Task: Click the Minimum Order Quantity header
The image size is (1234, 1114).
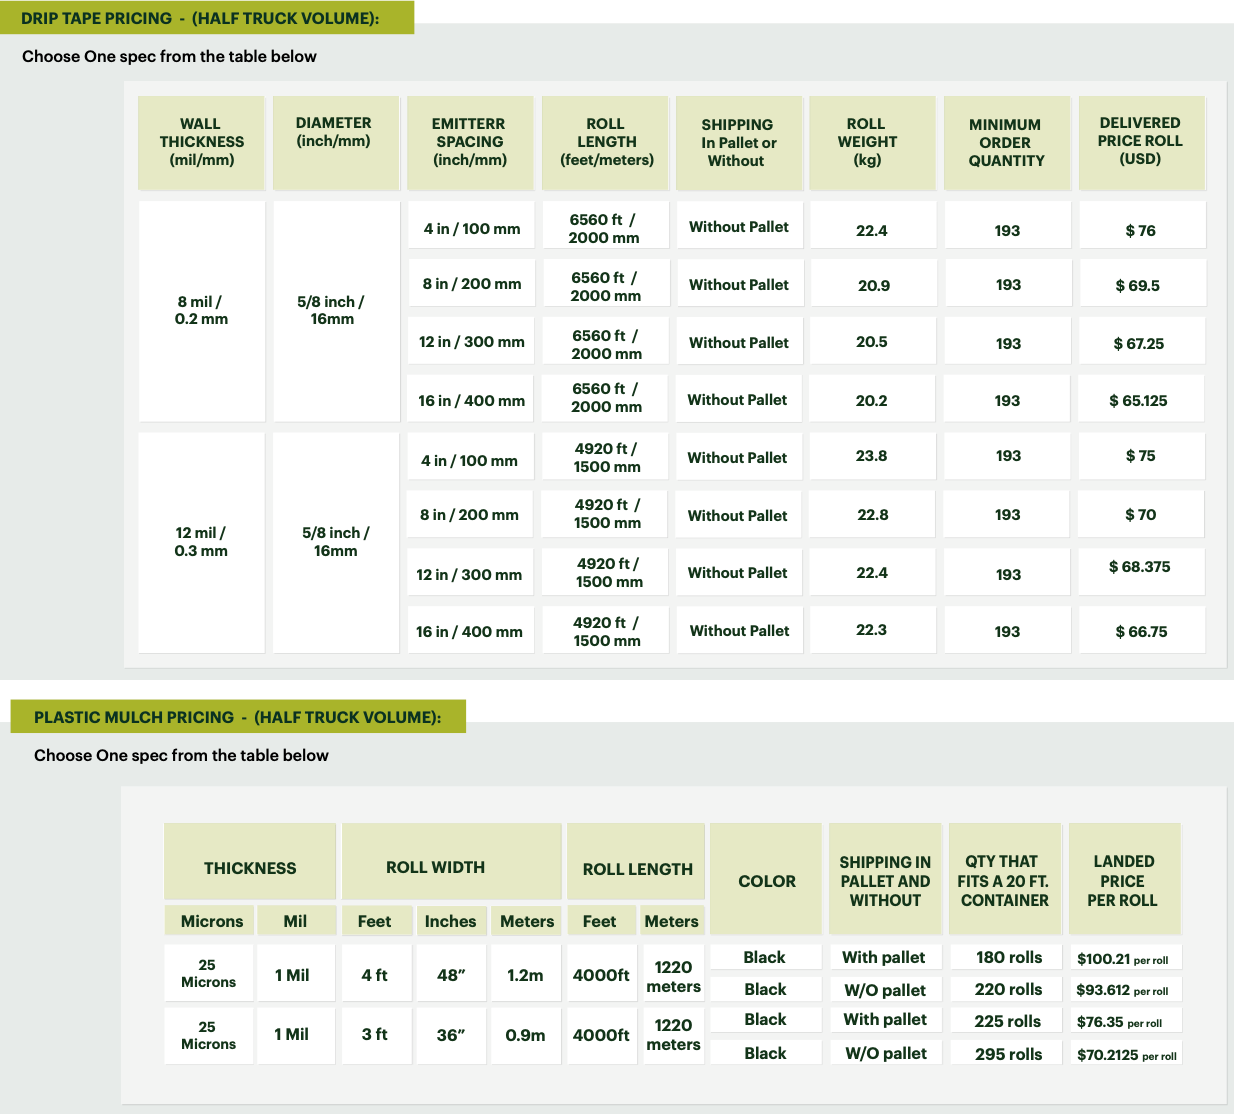Action: (1006, 142)
